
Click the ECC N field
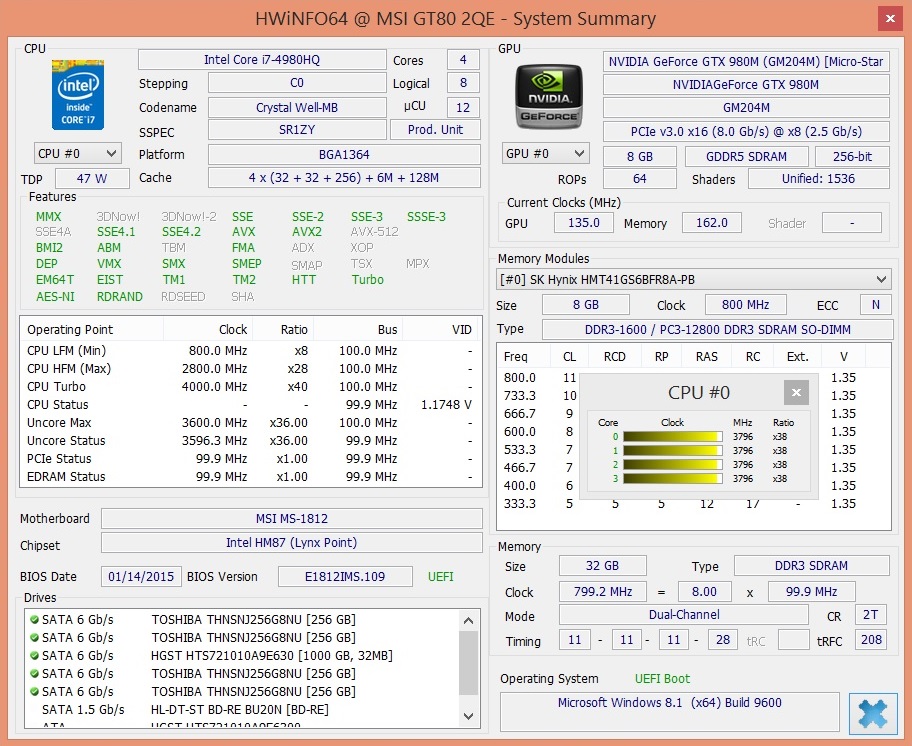point(875,305)
